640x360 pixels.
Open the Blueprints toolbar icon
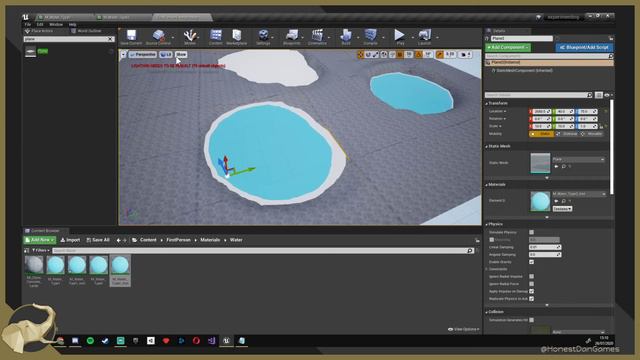click(x=292, y=37)
